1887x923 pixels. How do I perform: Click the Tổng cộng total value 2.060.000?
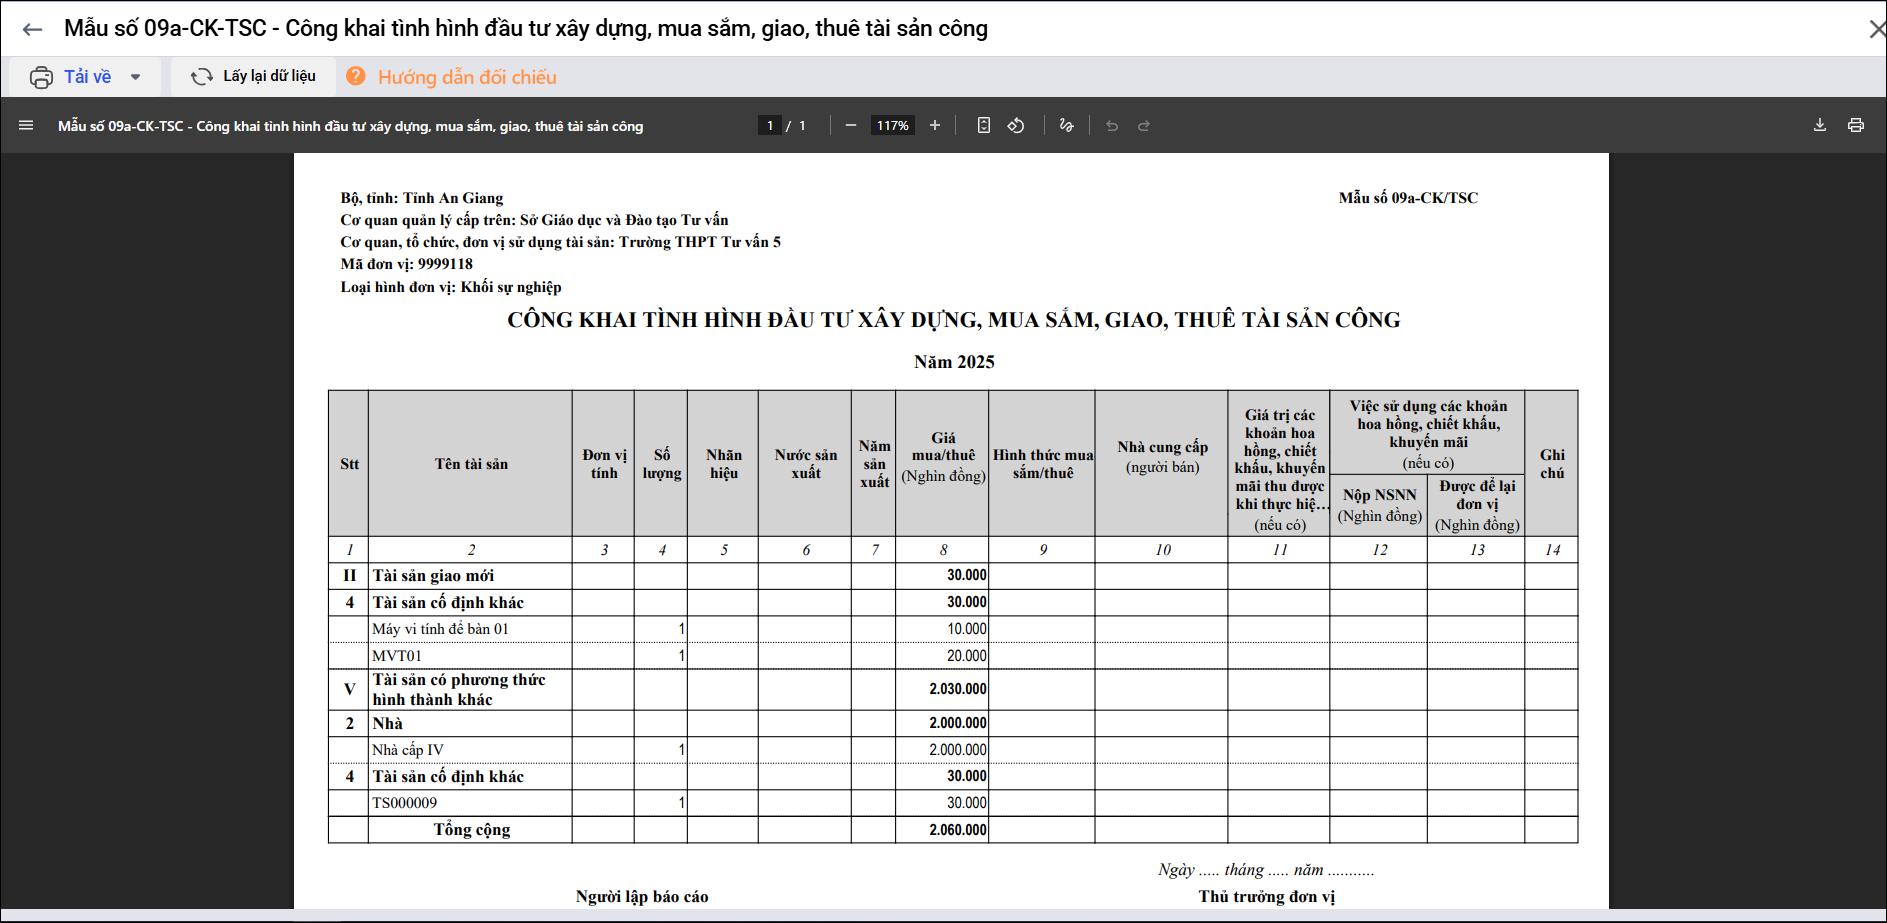957,830
